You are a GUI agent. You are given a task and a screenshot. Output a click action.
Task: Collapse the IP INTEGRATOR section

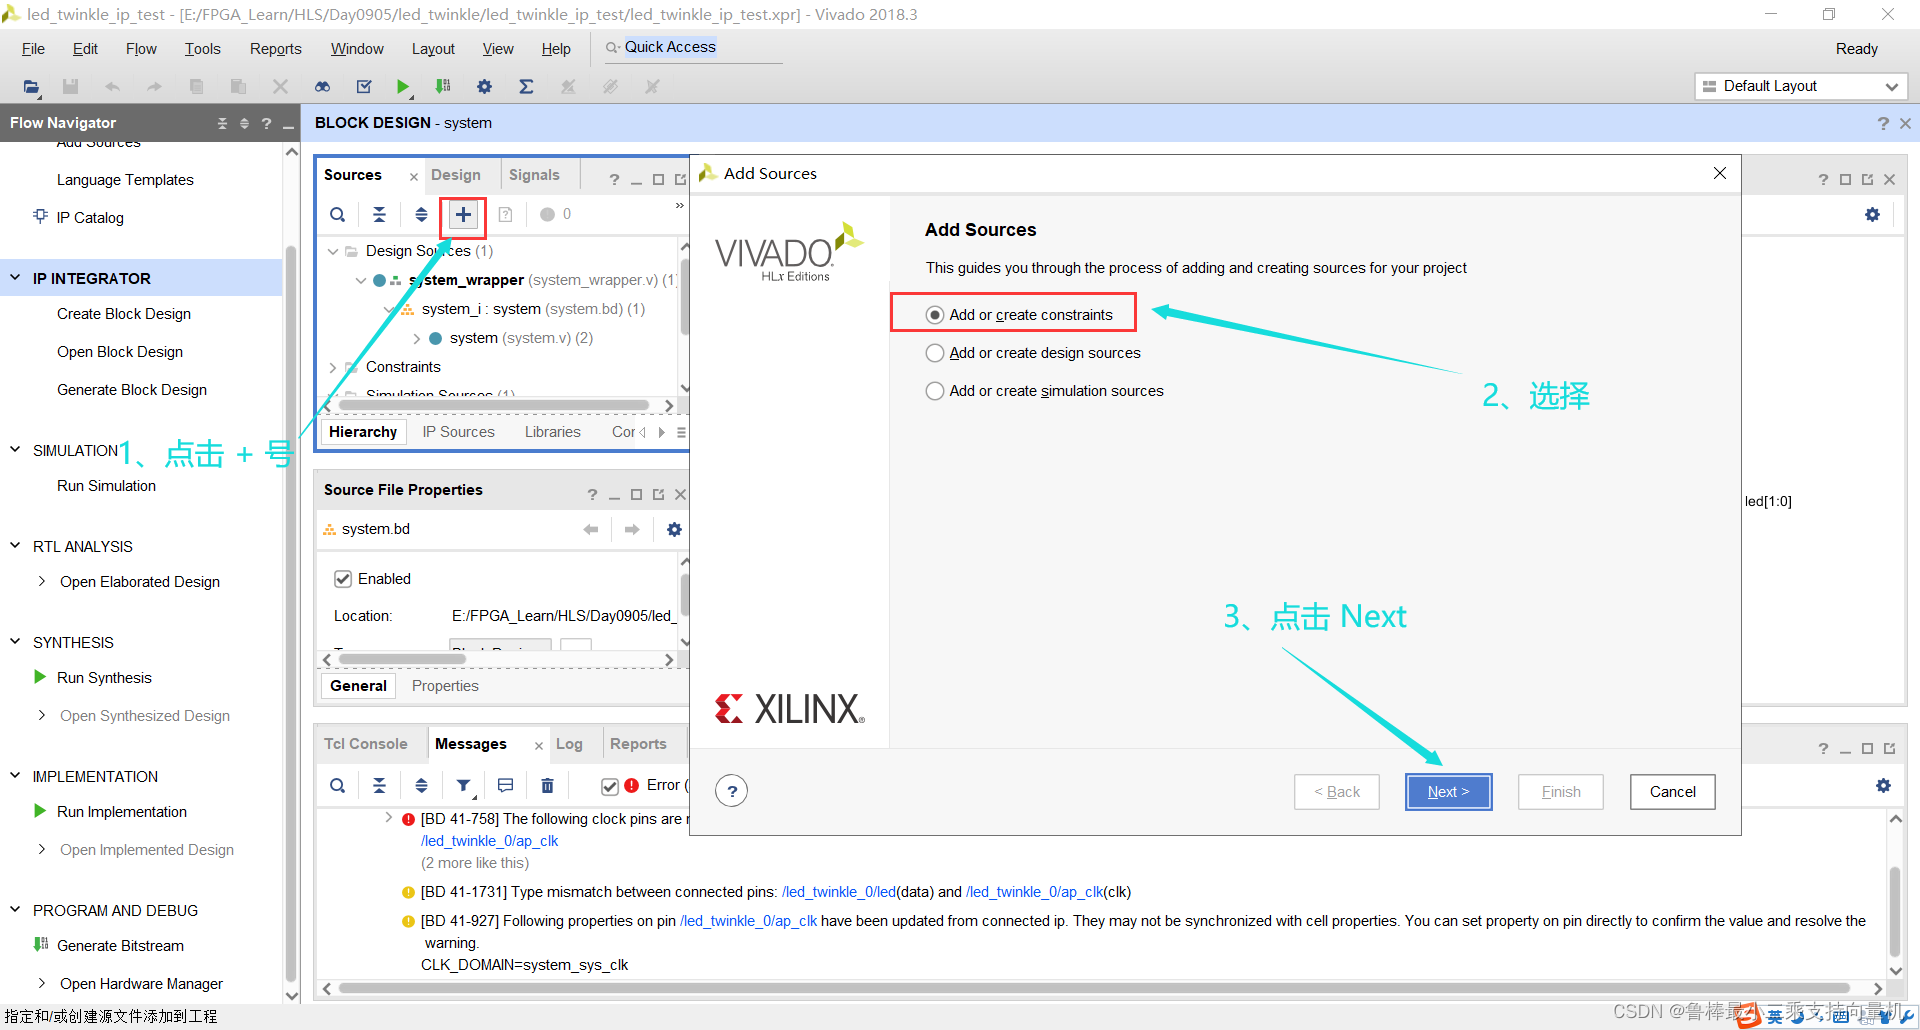click(15, 278)
